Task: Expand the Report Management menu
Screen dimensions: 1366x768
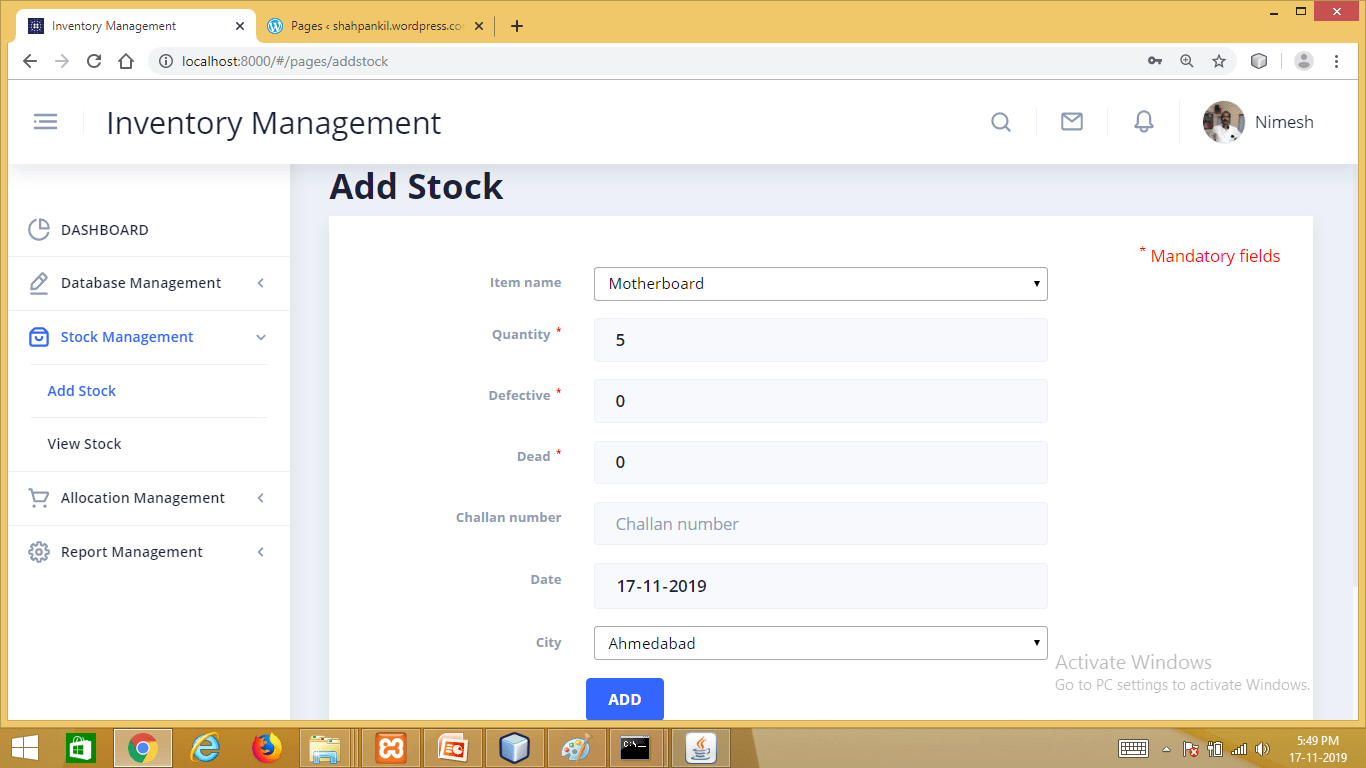Action: pyautogui.click(x=261, y=551)
